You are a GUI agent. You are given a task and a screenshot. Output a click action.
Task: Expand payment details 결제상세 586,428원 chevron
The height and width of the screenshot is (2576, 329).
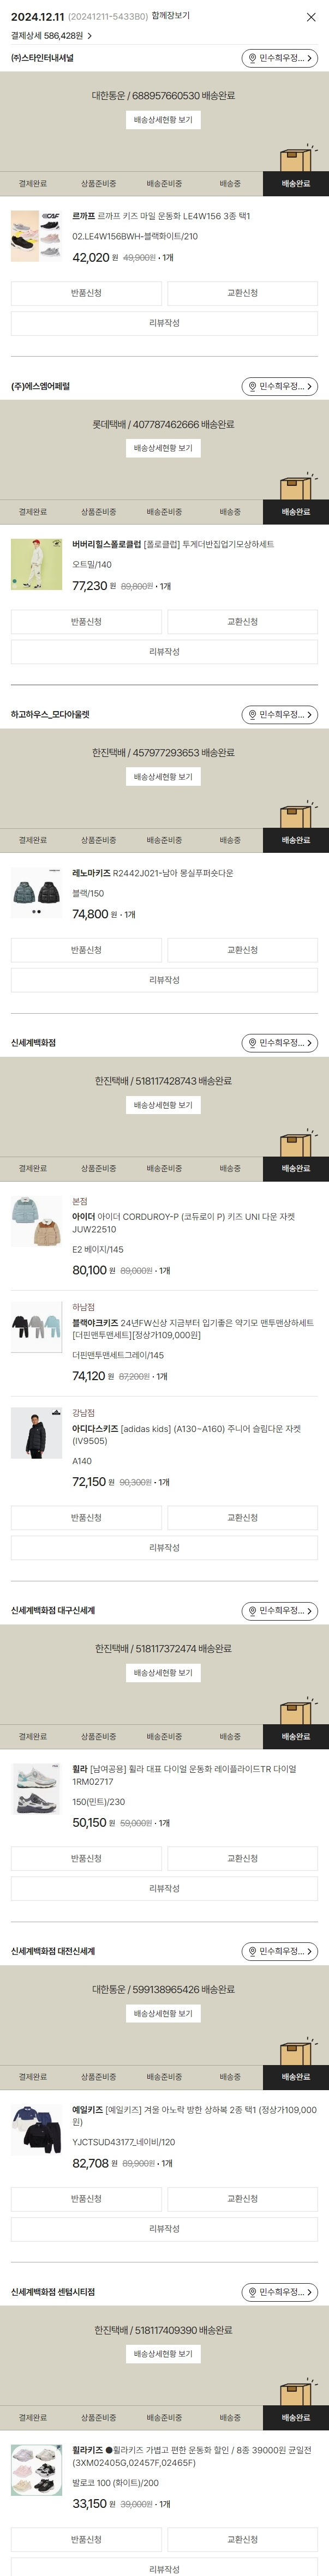pyautogui.click(x=89, y=36)
